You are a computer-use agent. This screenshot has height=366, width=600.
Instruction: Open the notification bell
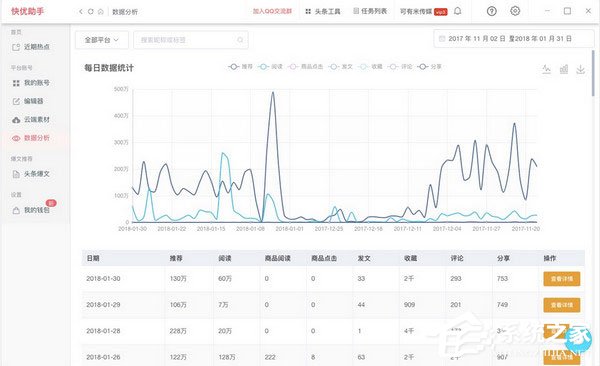click(457, 11)
